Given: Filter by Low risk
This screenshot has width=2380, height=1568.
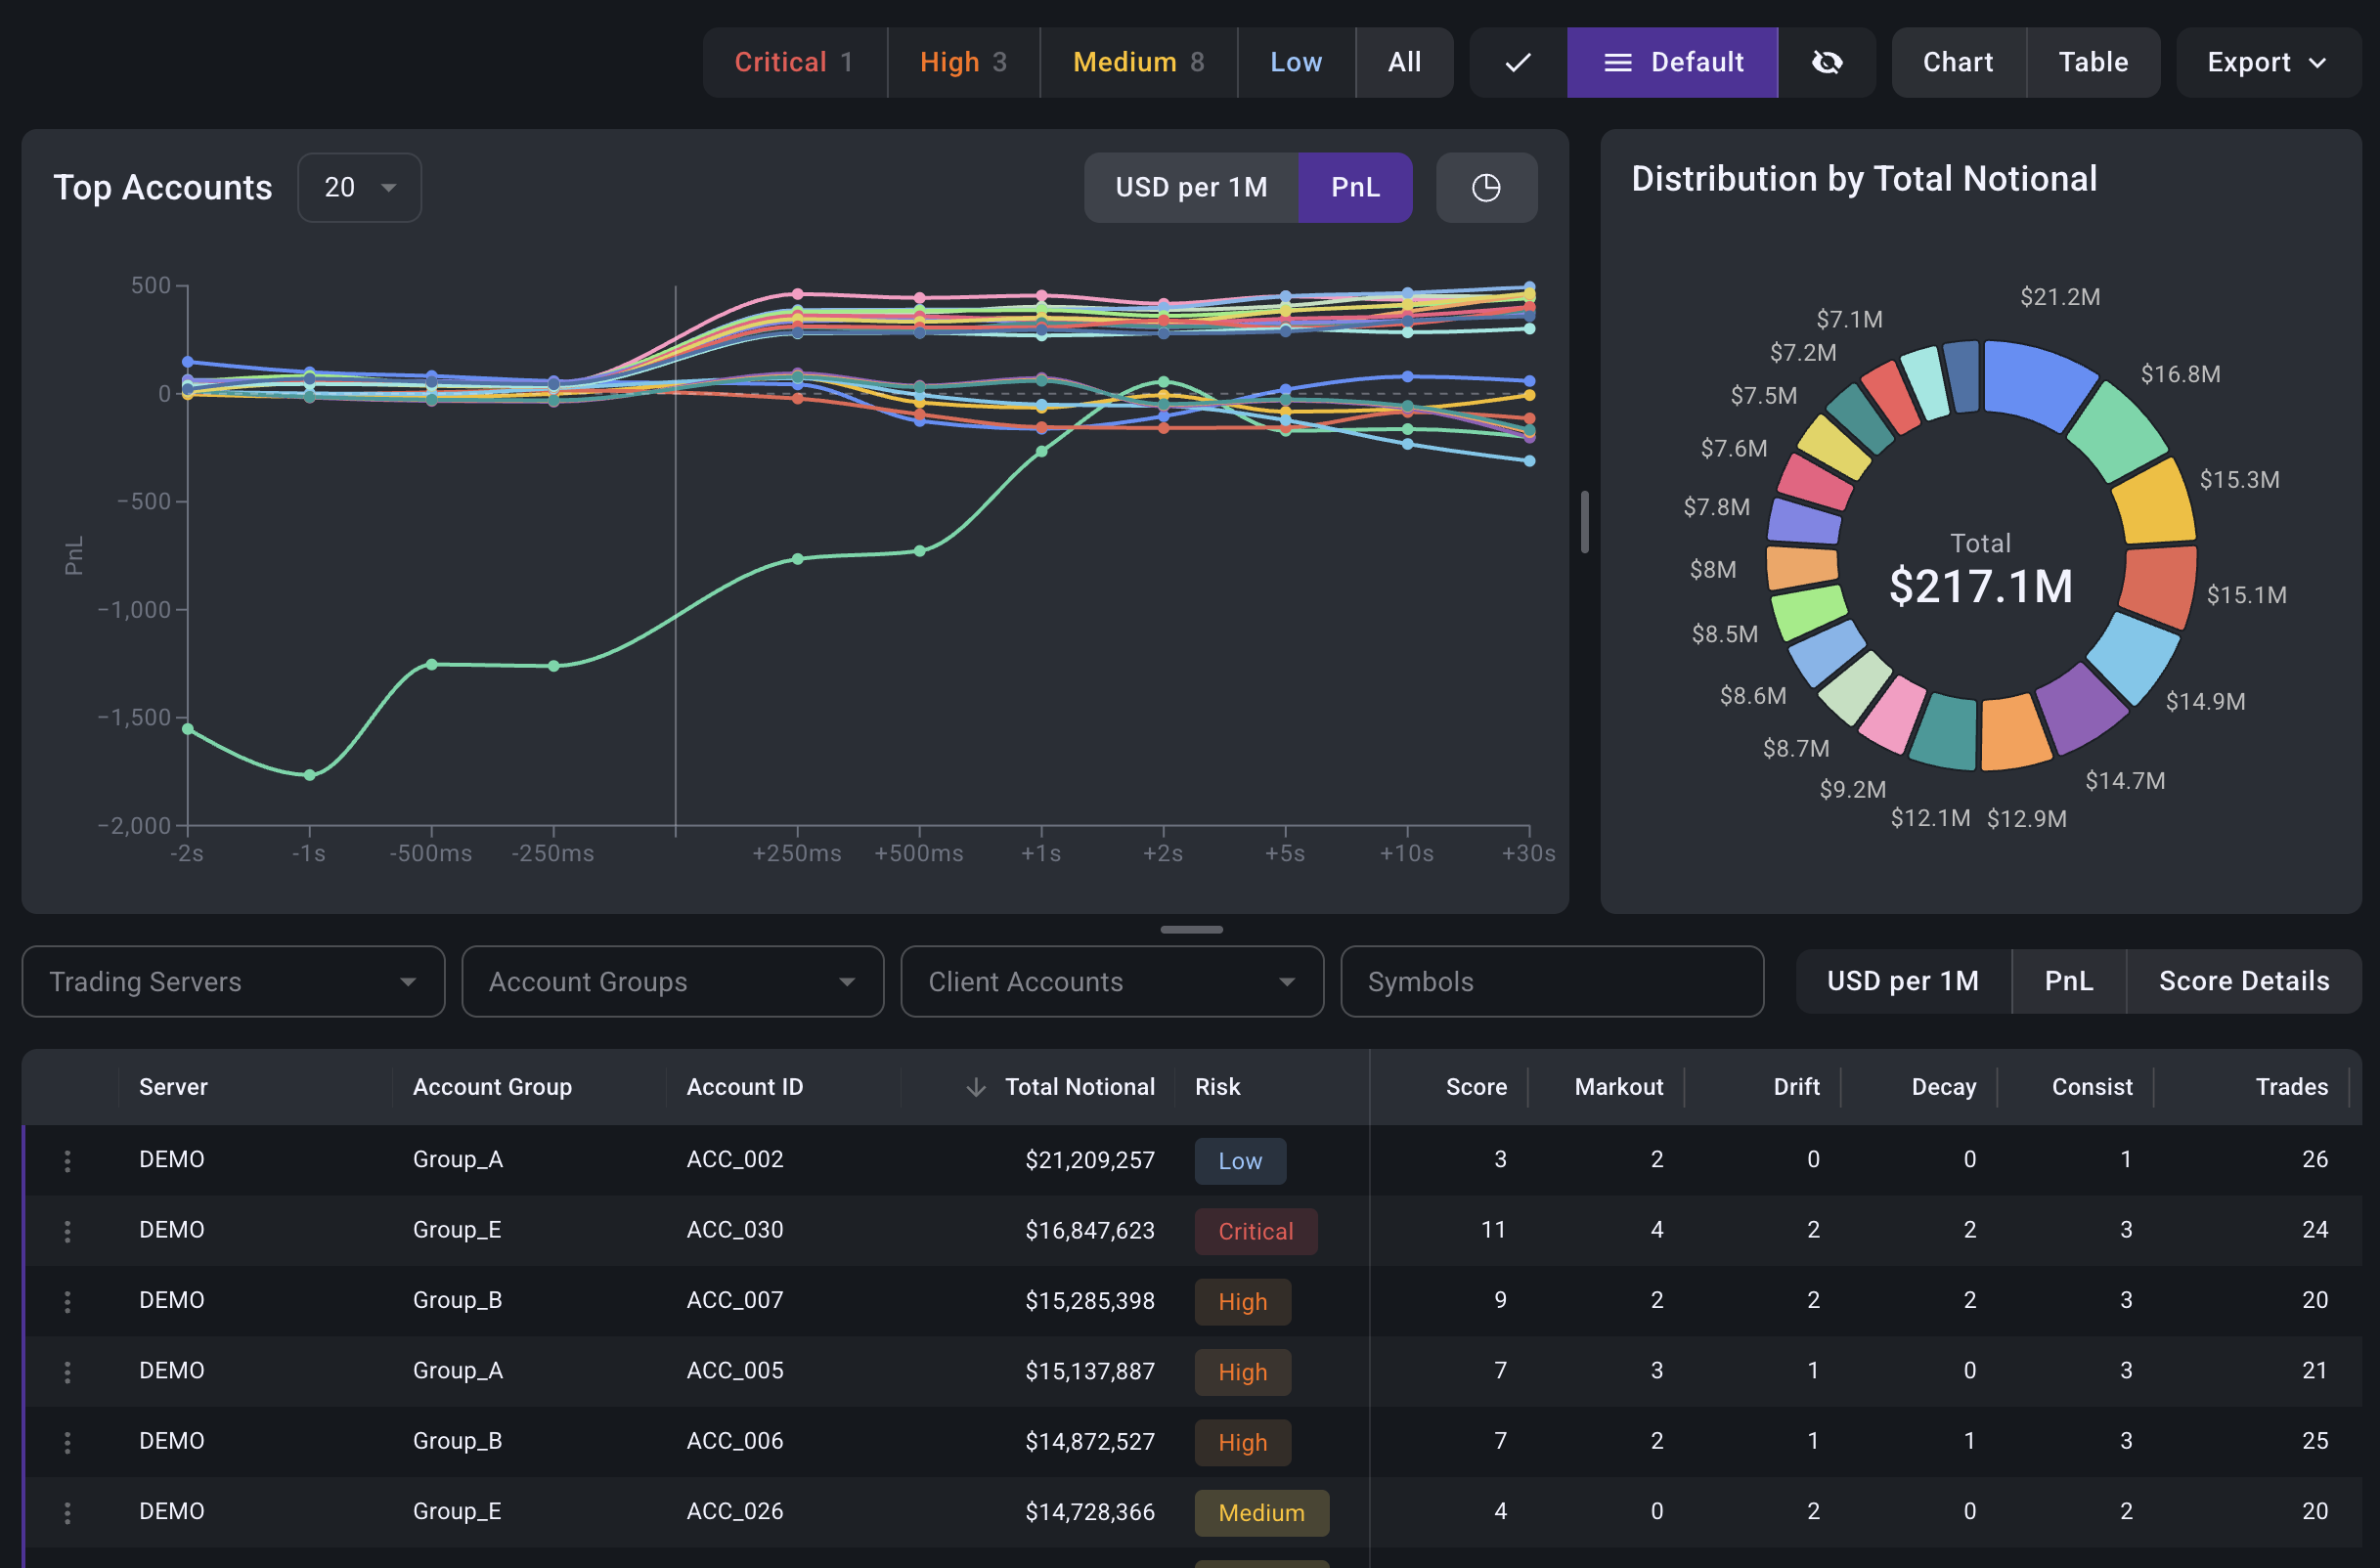Looking at the screenshot, I should [1296, 62].
